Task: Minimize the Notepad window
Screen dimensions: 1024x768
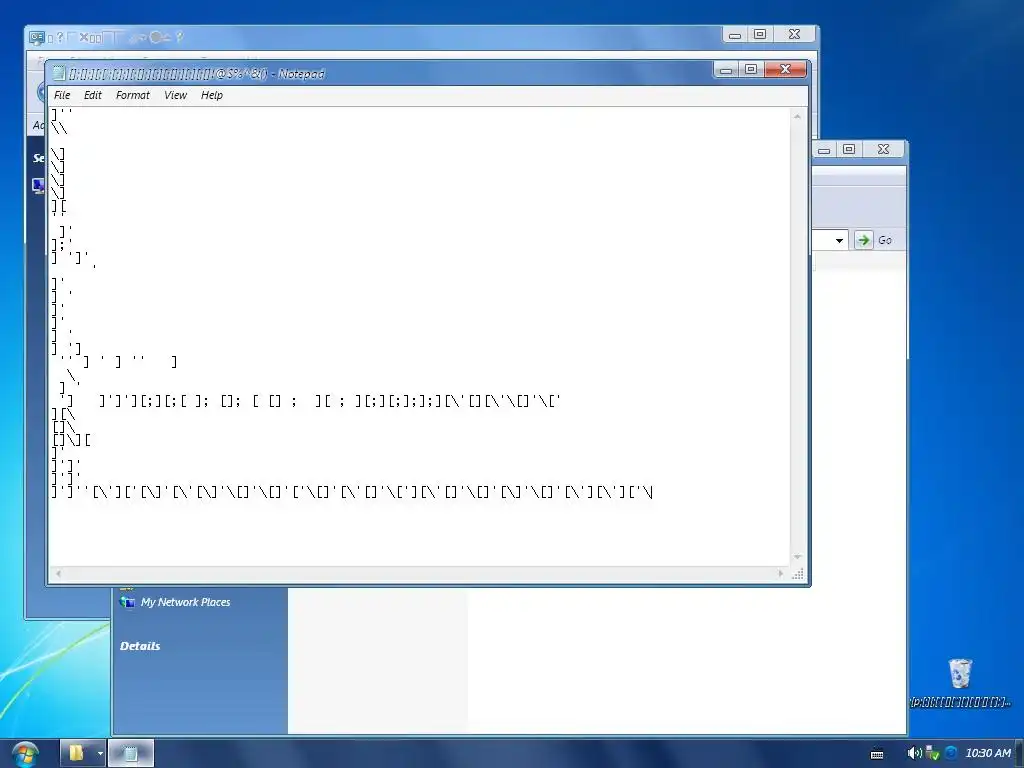Action: pos(726,69)
